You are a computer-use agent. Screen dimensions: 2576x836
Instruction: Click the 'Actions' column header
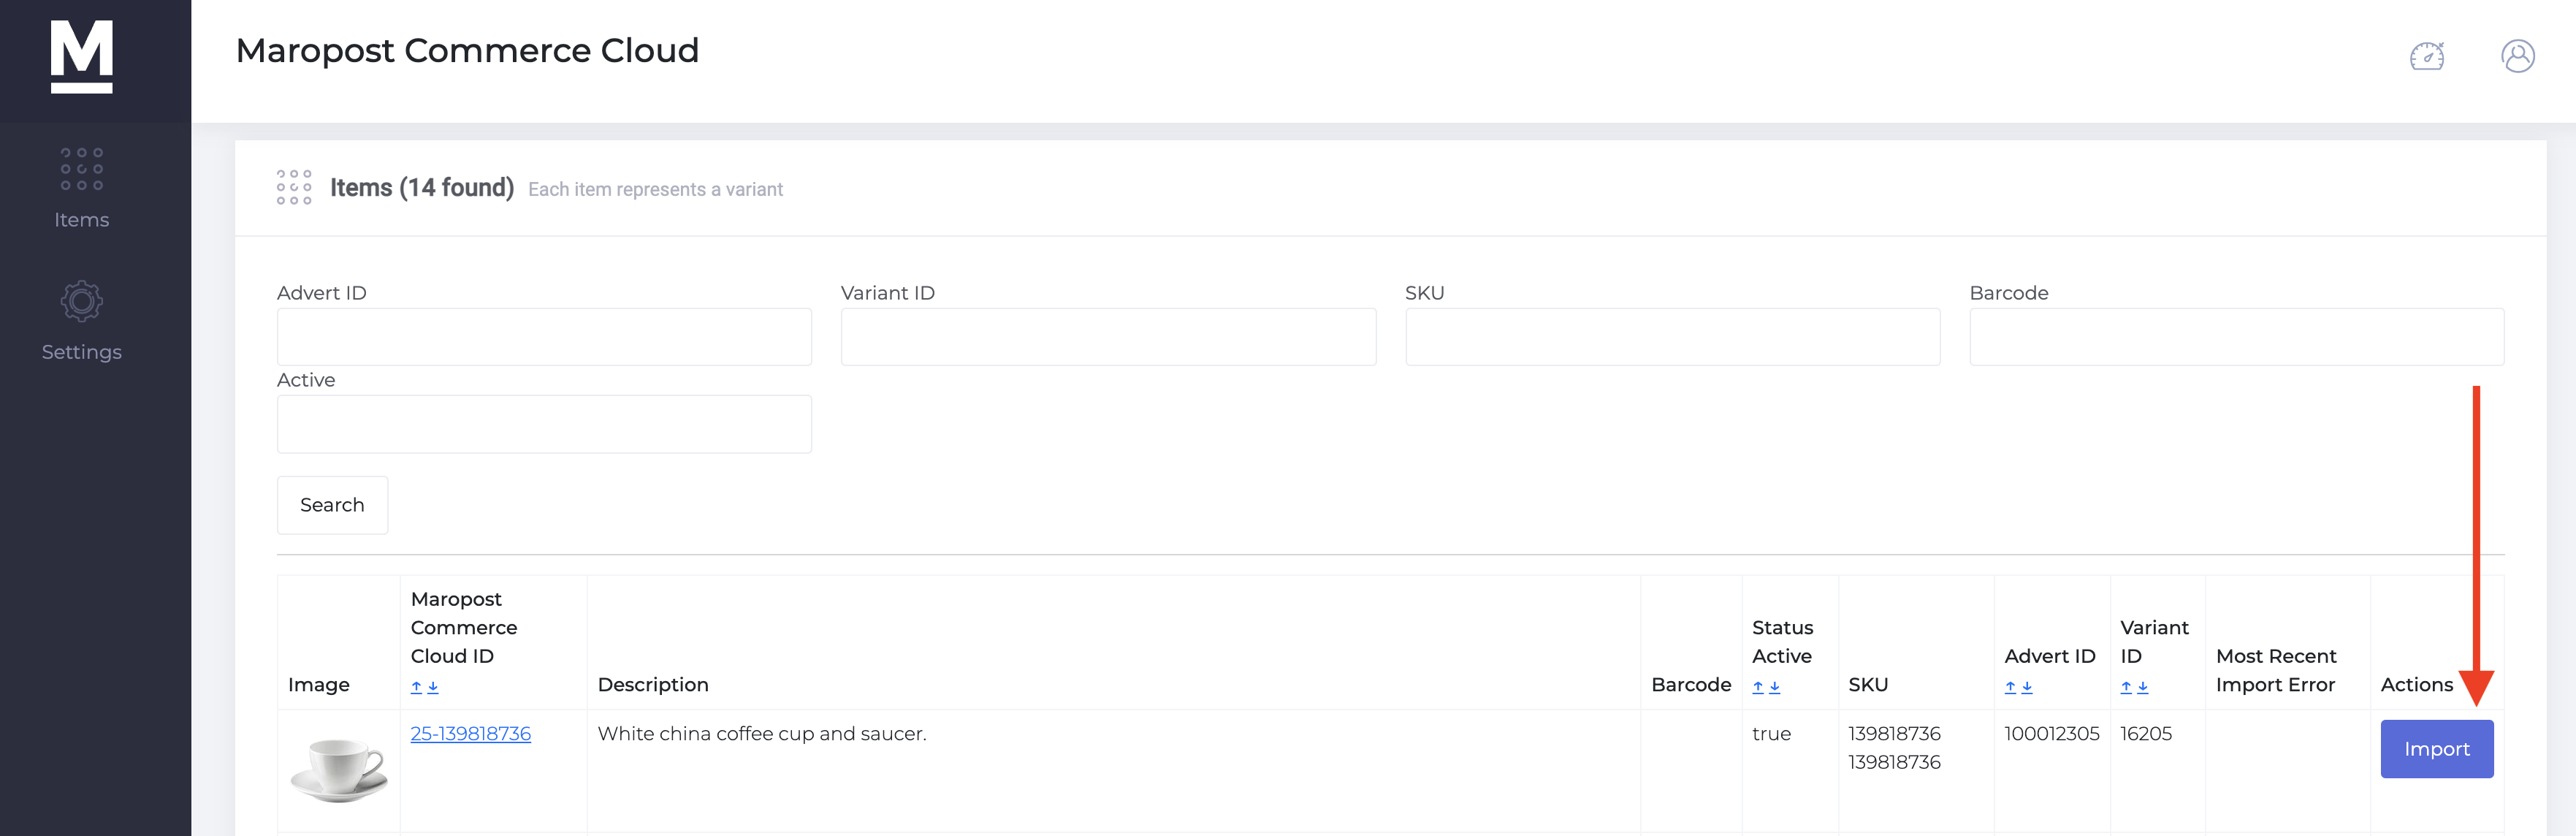coord(2416,684)
